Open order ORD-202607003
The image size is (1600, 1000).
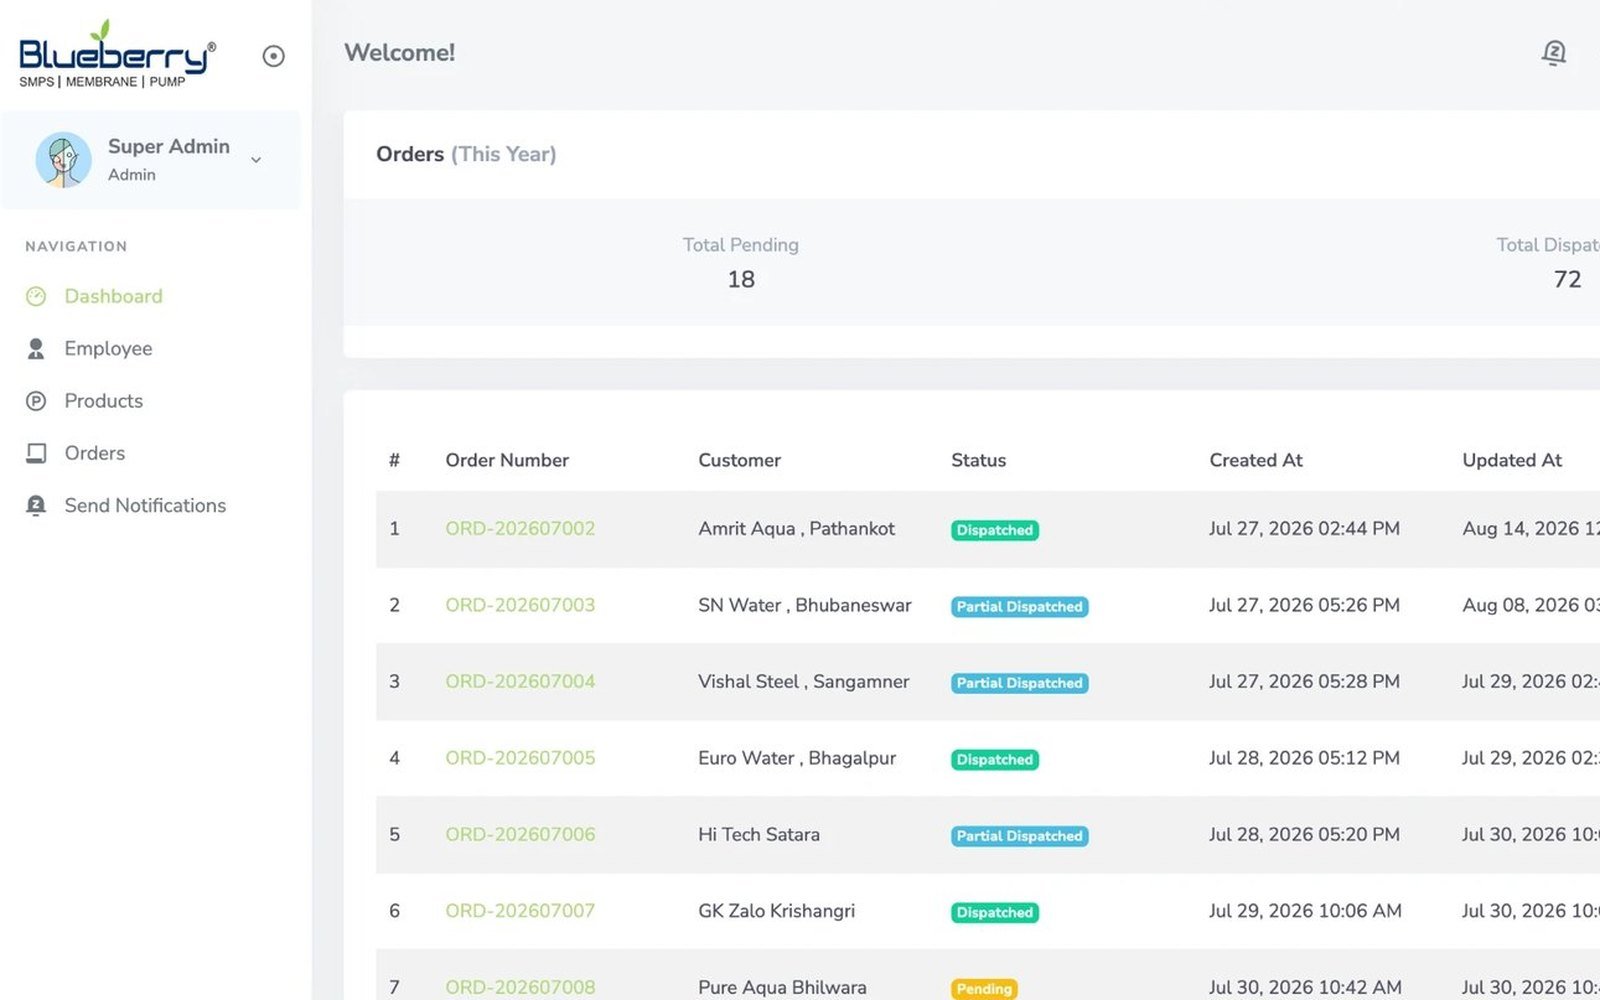tap(520, 605)
